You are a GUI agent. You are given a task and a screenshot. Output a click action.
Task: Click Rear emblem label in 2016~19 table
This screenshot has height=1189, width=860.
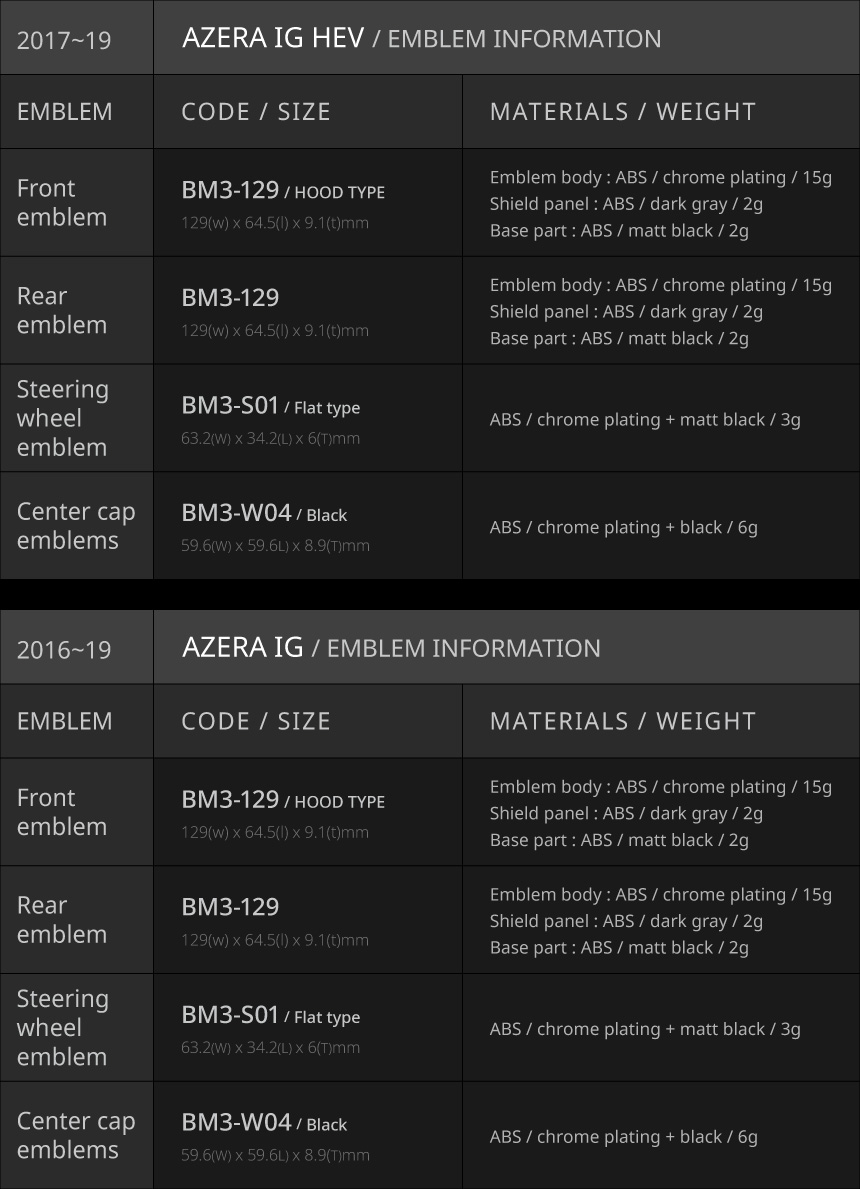(x=62, y=919)
